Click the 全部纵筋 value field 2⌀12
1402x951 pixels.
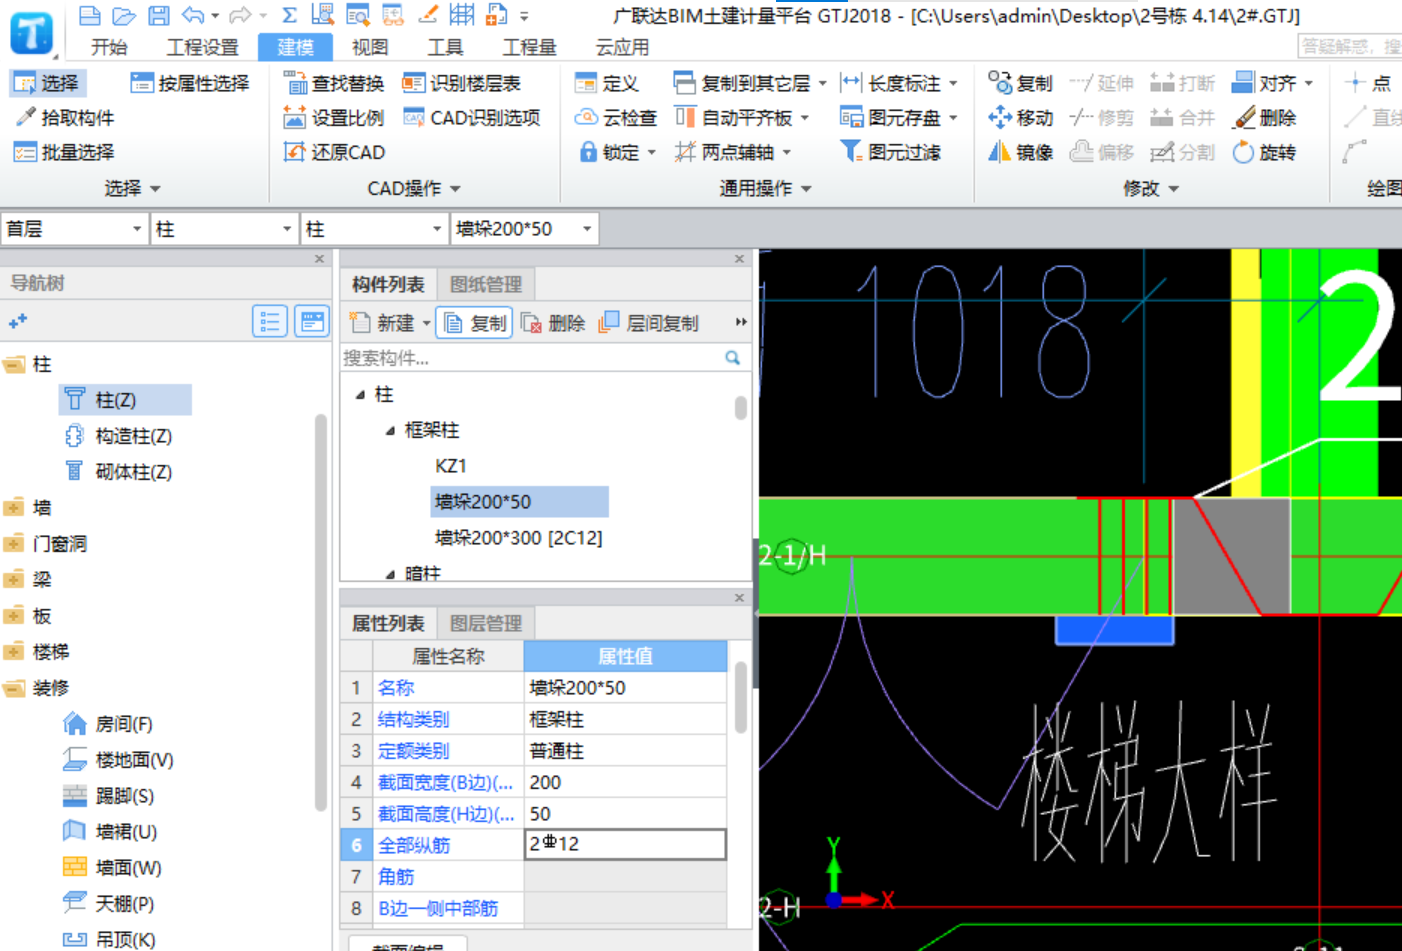point(625,844)
